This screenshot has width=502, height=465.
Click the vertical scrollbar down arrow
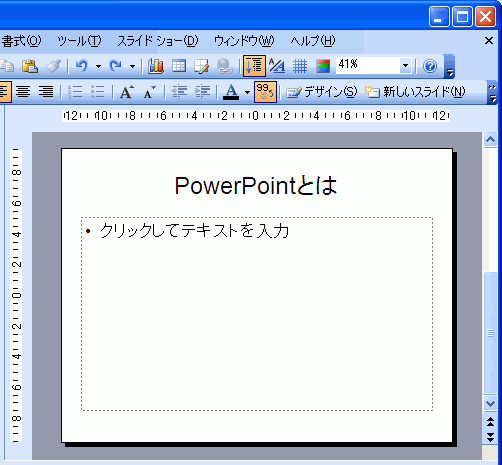click(x=490, y=404)
